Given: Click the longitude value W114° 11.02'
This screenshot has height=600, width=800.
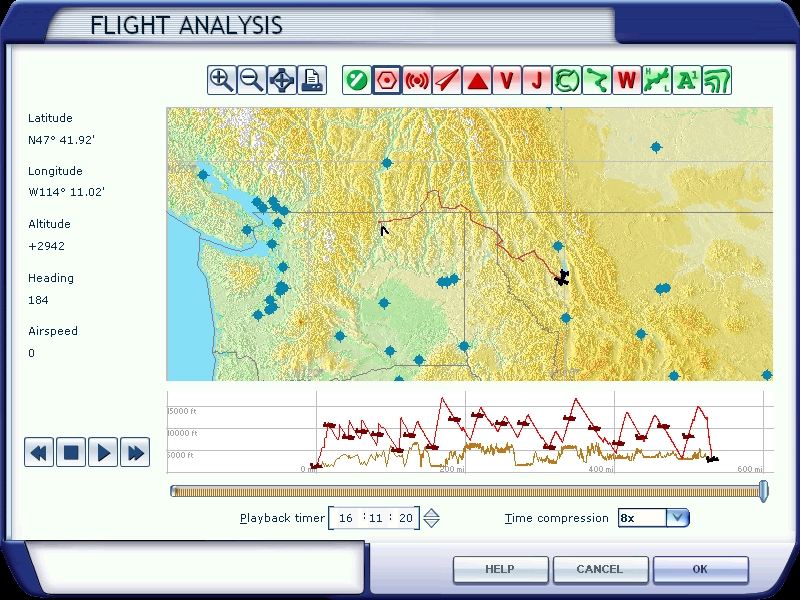Looking at the screenshot, I should [66, 192].
